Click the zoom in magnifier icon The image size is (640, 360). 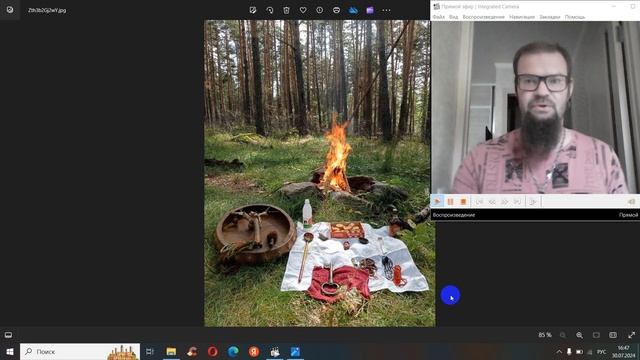(x=580, y=335)
